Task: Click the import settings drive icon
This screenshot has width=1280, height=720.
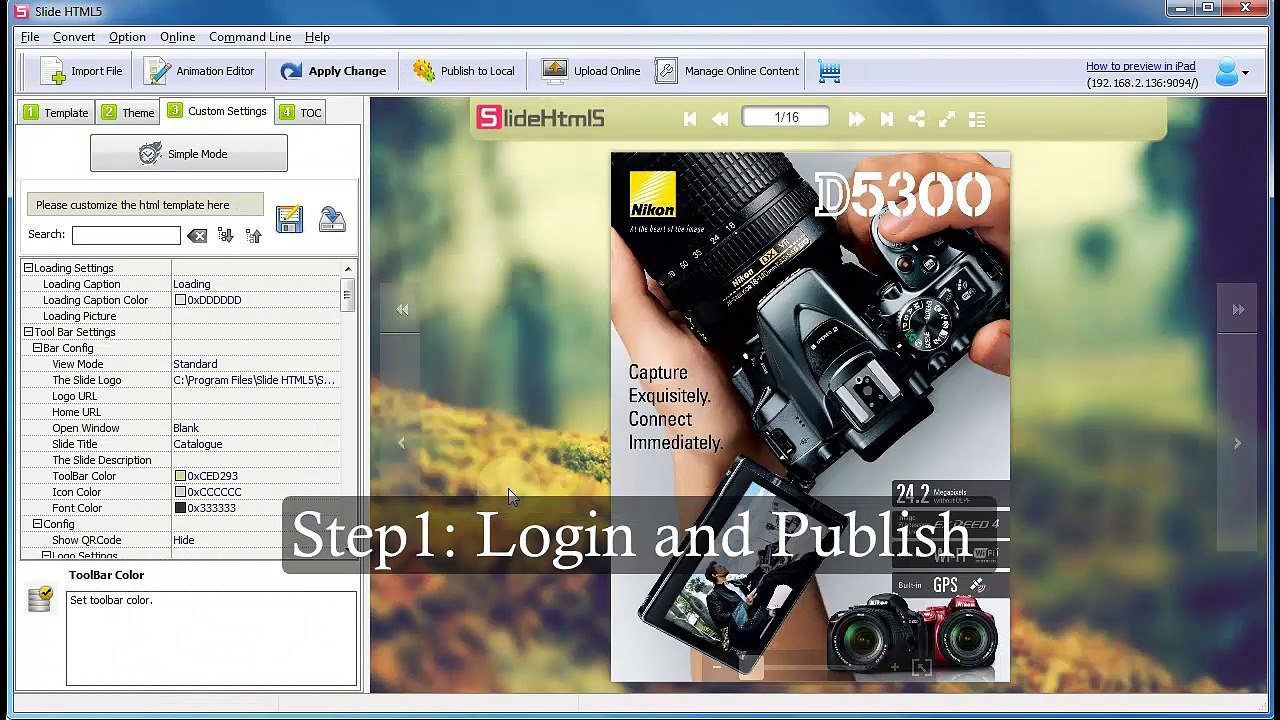Action: 332,220
